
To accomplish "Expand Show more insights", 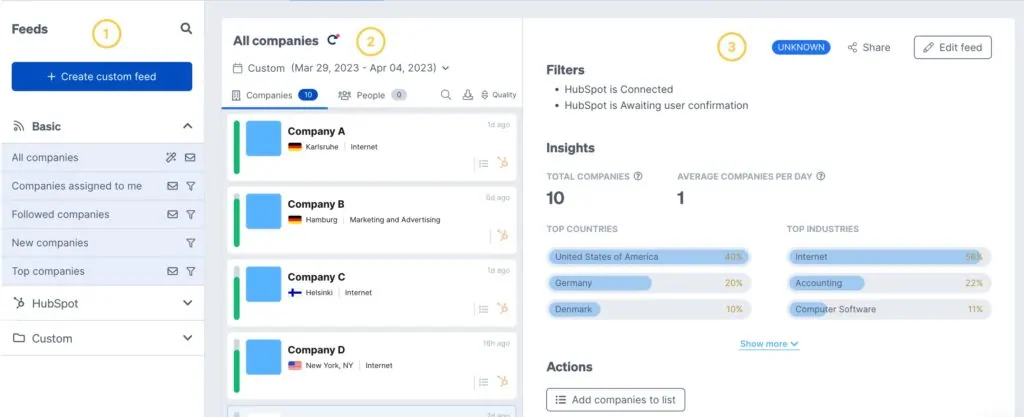I will (769, 344).
